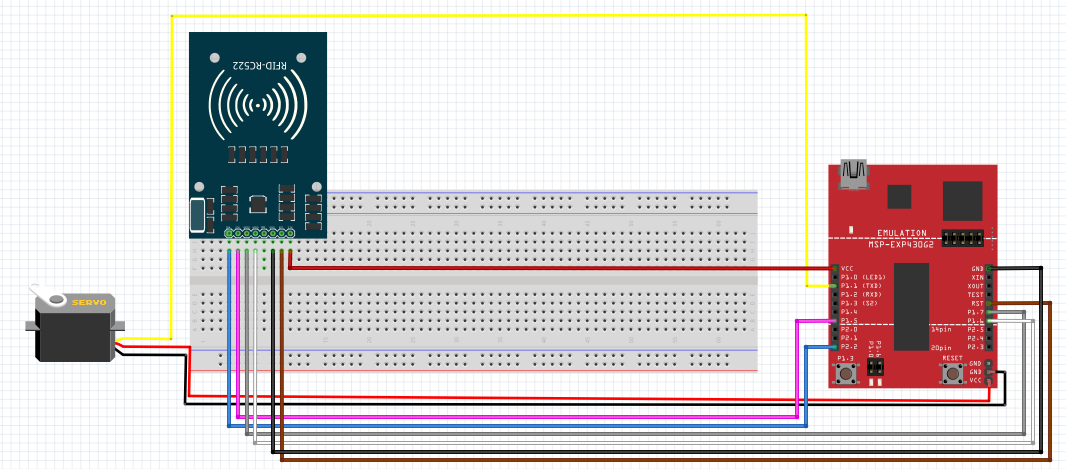Click the mini USB connector on LaunchPad
The image size is (1066, 469).
[x=855, y=173]
